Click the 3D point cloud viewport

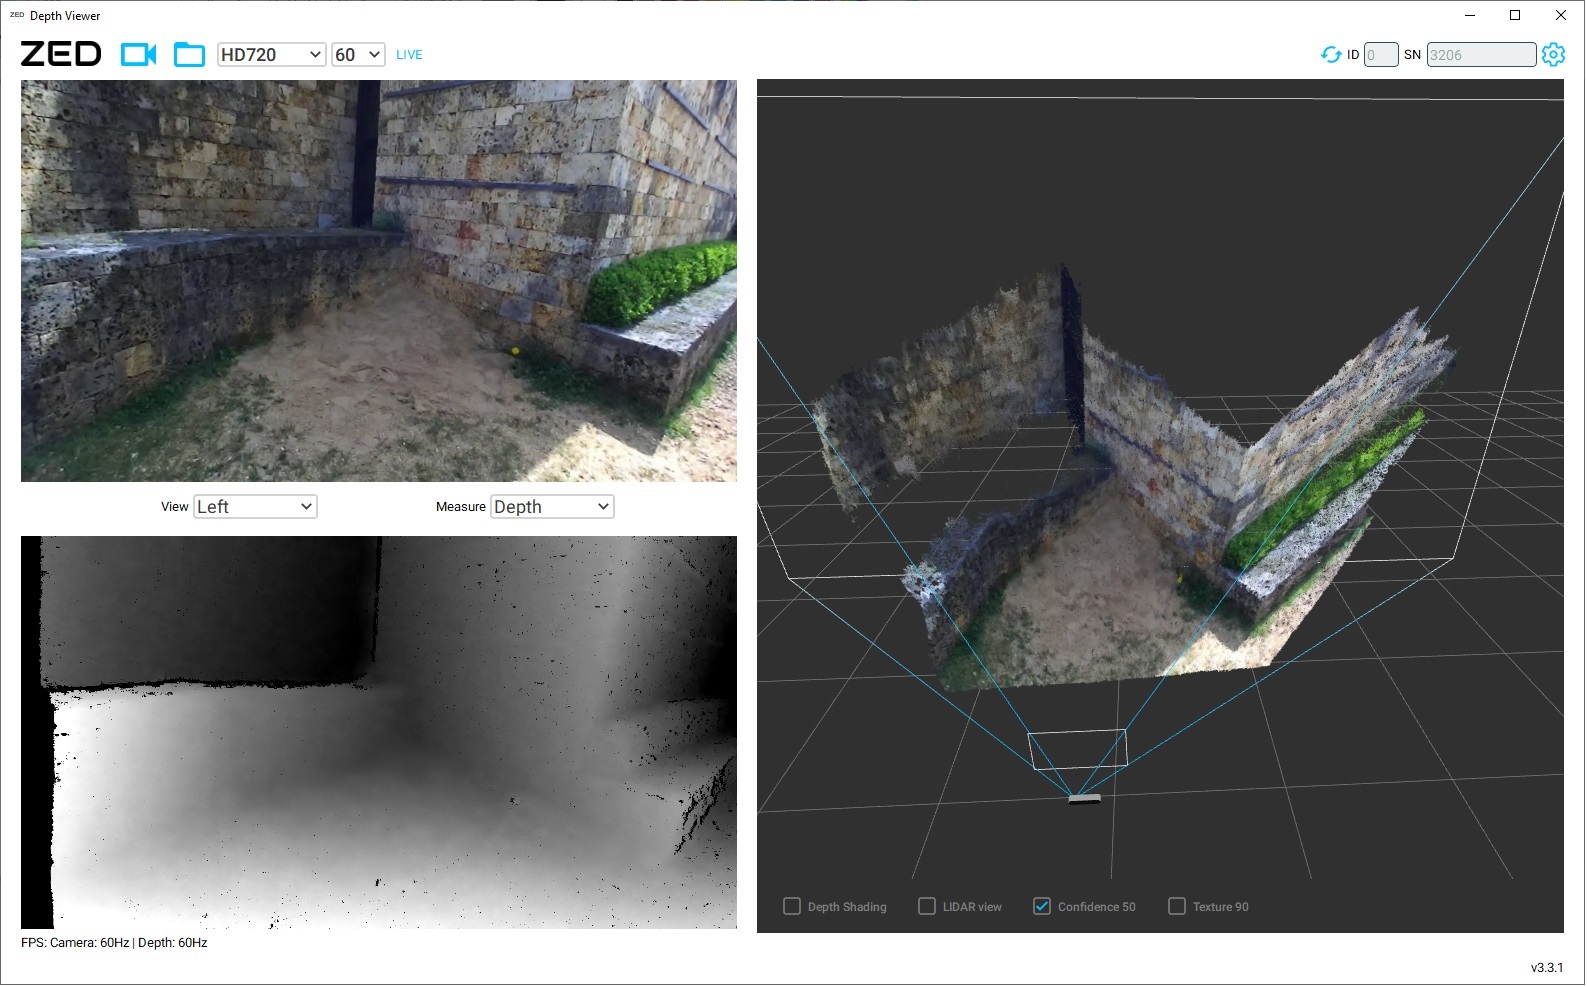(x=1160, y=506)
